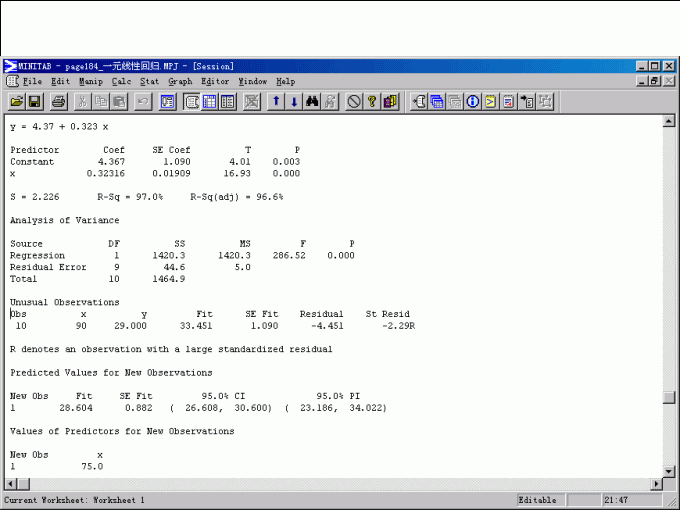
Task: Click the Save floppy disk icon
Action: (34, 102)
